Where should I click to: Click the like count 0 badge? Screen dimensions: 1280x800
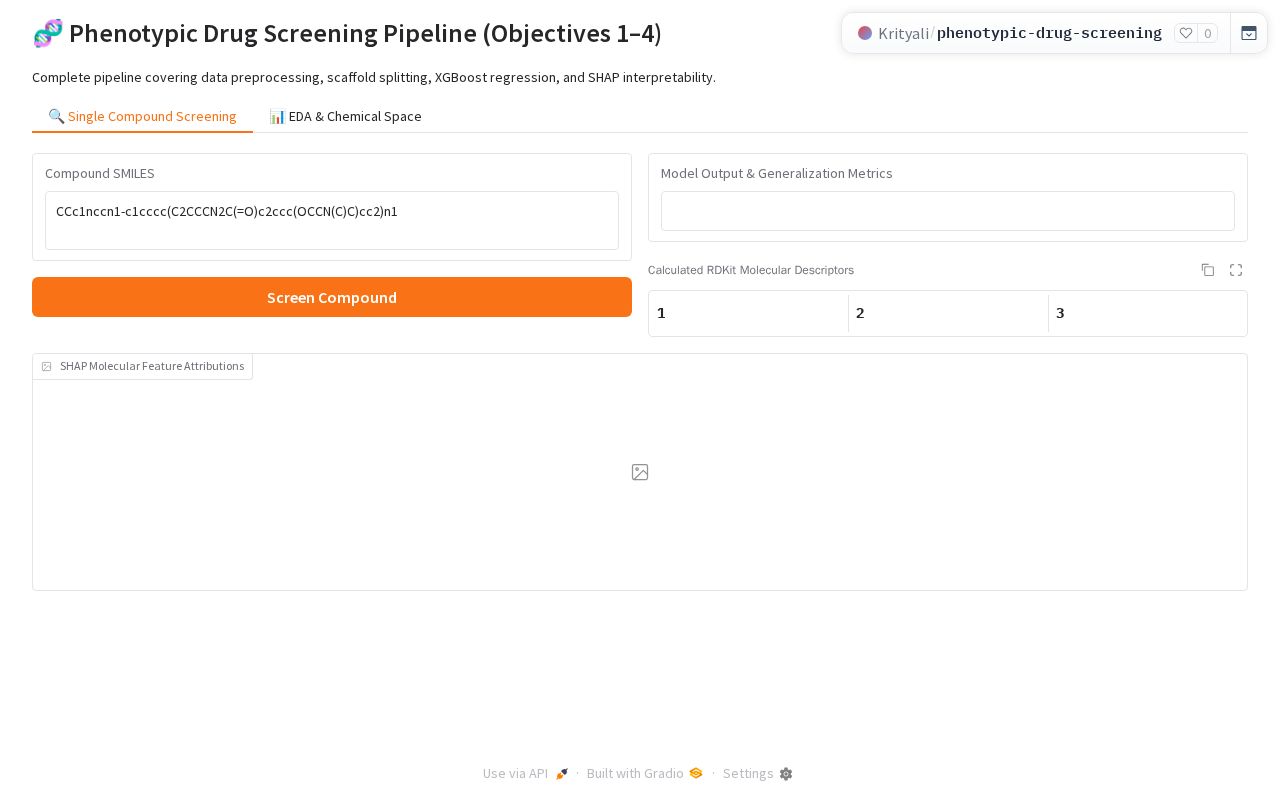(x=1208, y=33)
